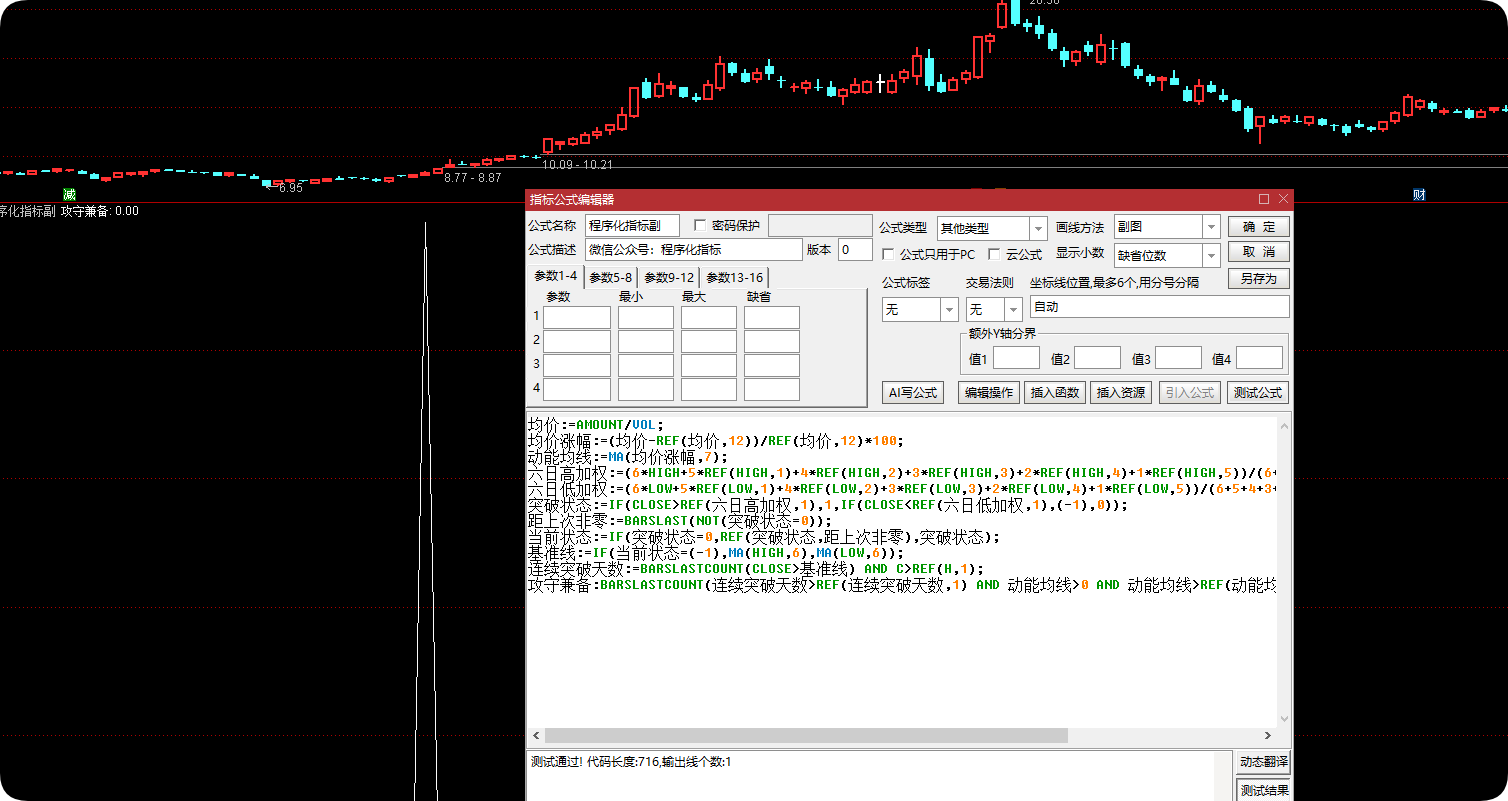Image resolution: width=1508 pixels, height=801 pixels.
Task: Click the blue 财 marker on the chart
Action: (1419, 194)
